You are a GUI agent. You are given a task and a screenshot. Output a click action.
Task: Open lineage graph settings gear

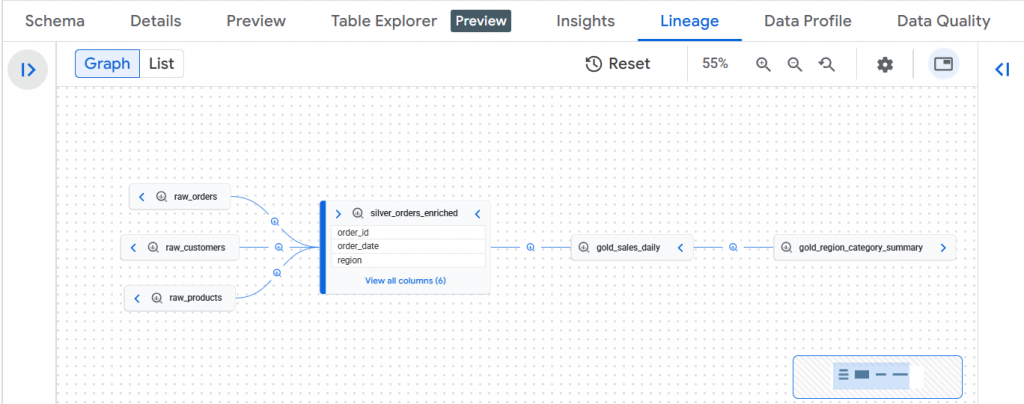pyautogui.click(x=885, y=64)
